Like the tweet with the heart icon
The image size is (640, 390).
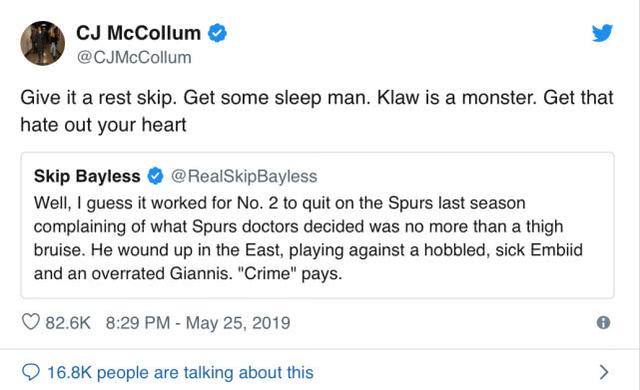click(x=31, y=322)
